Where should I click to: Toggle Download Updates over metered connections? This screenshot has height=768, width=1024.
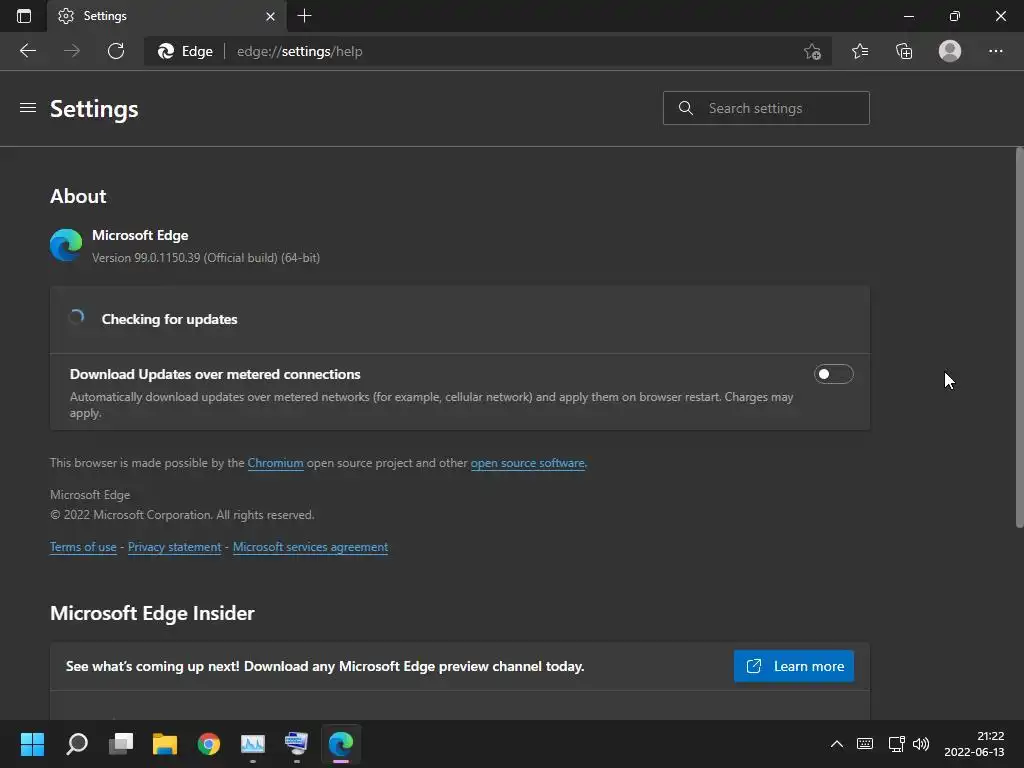click(833, 374)
